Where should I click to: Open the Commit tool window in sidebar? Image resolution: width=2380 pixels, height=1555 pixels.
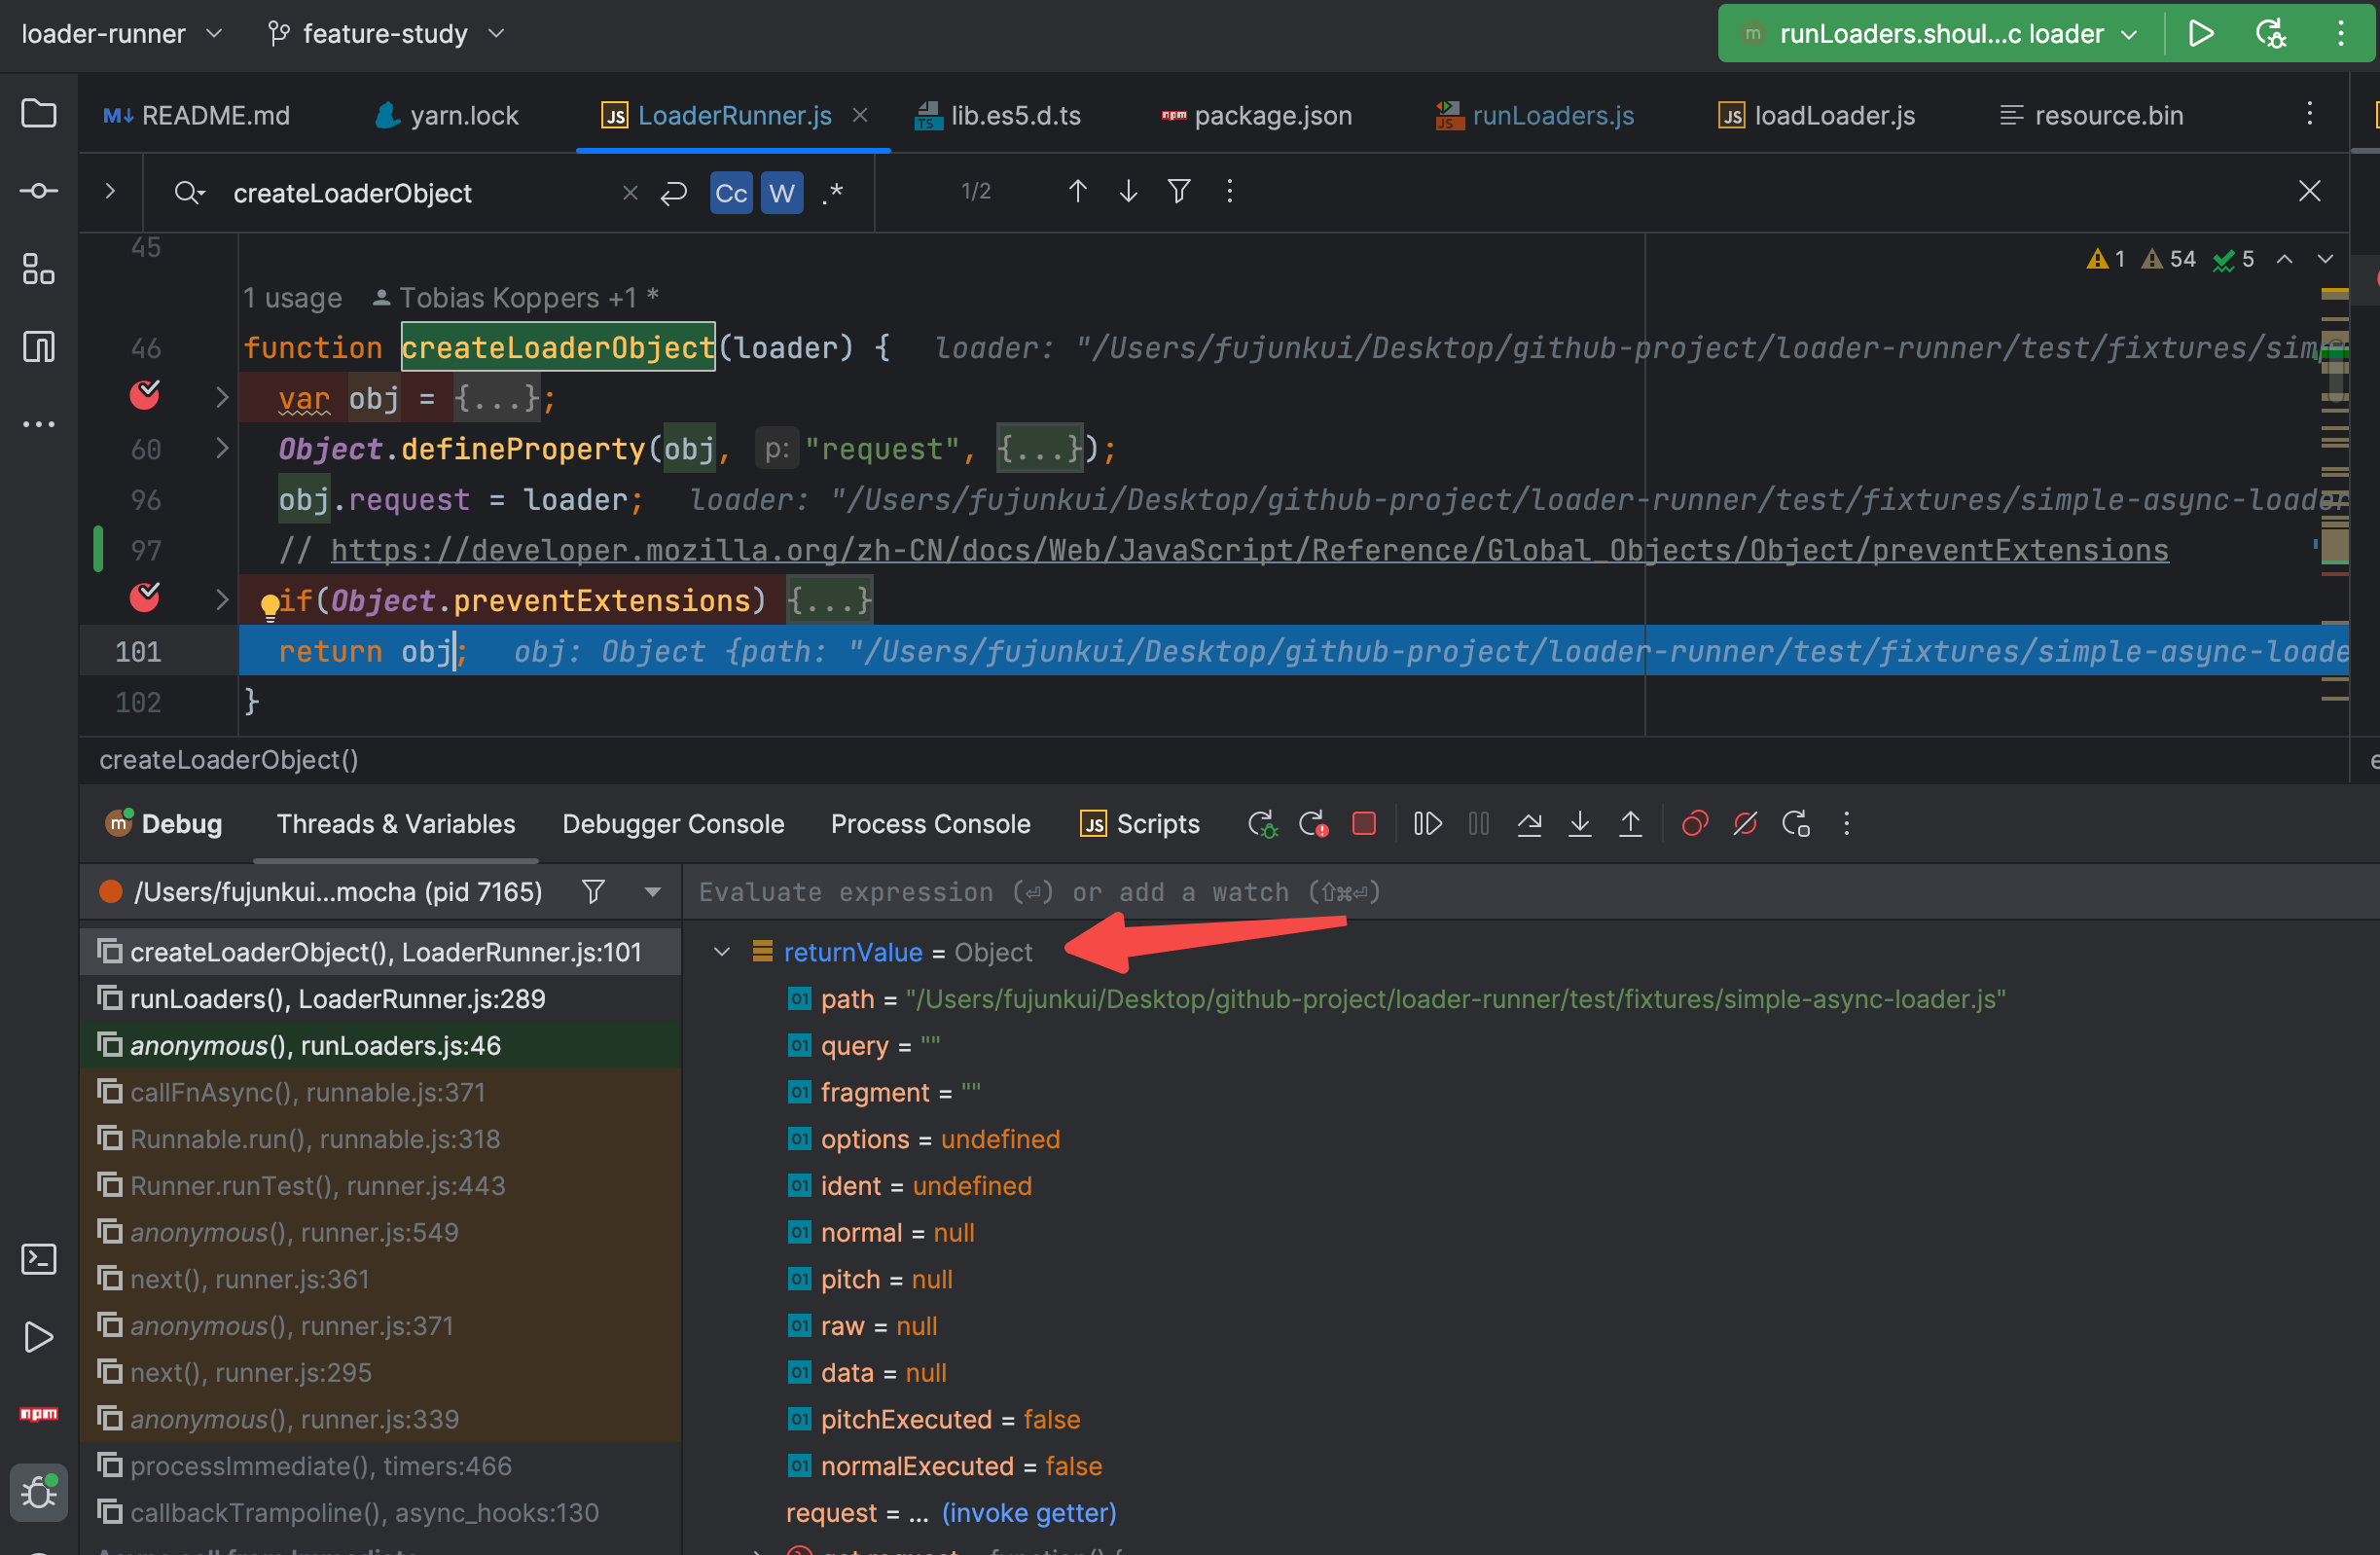point(38,191)
